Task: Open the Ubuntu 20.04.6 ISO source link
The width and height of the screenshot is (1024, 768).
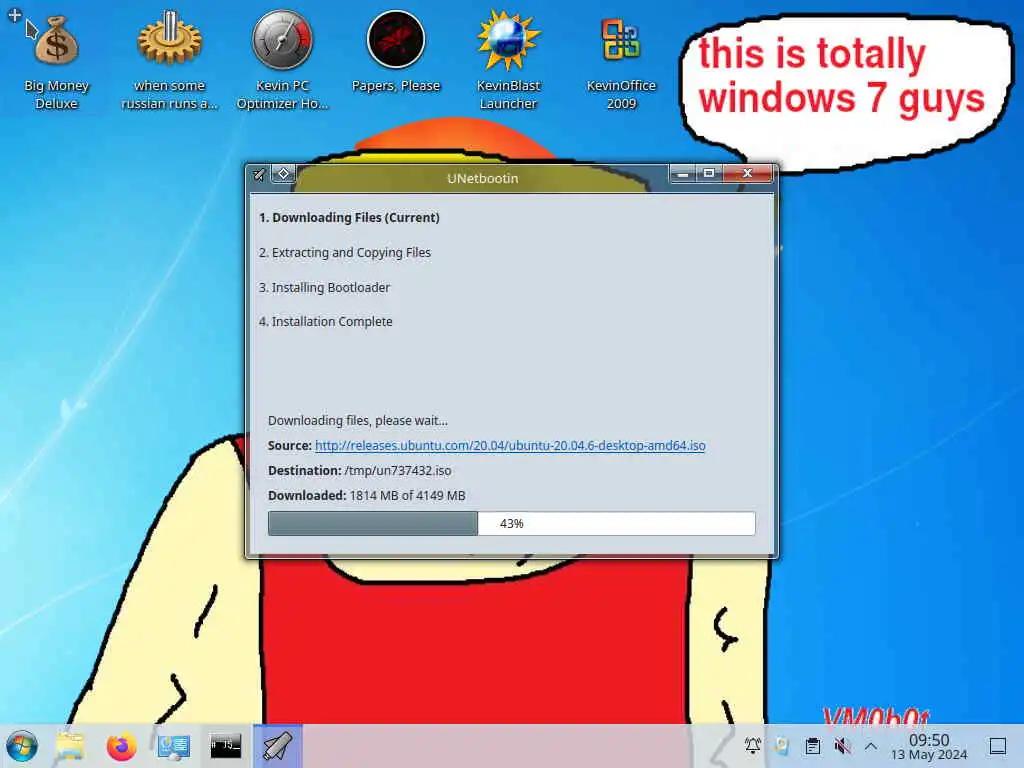Action: tap(510, 445)
